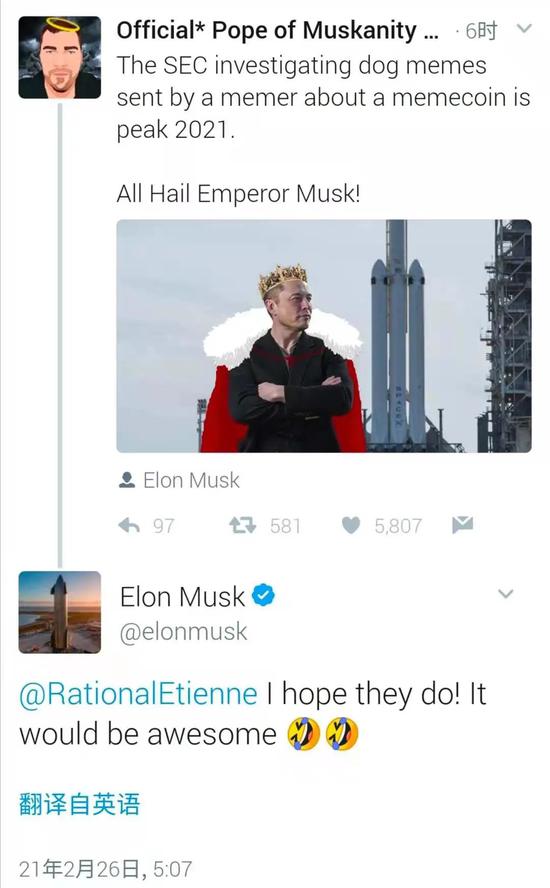550x888 pixels.
Task: Like the tweet with heart icon
Action: click(x=351, y=526)
